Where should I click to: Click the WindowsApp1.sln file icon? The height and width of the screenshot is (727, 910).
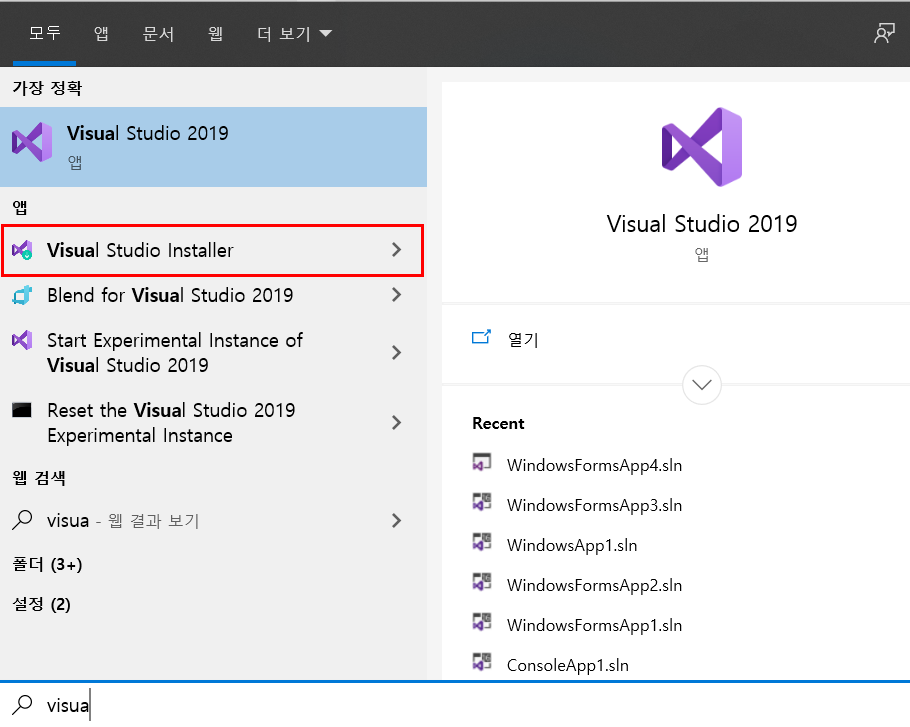pyautogui.click(x=482, y=542)
